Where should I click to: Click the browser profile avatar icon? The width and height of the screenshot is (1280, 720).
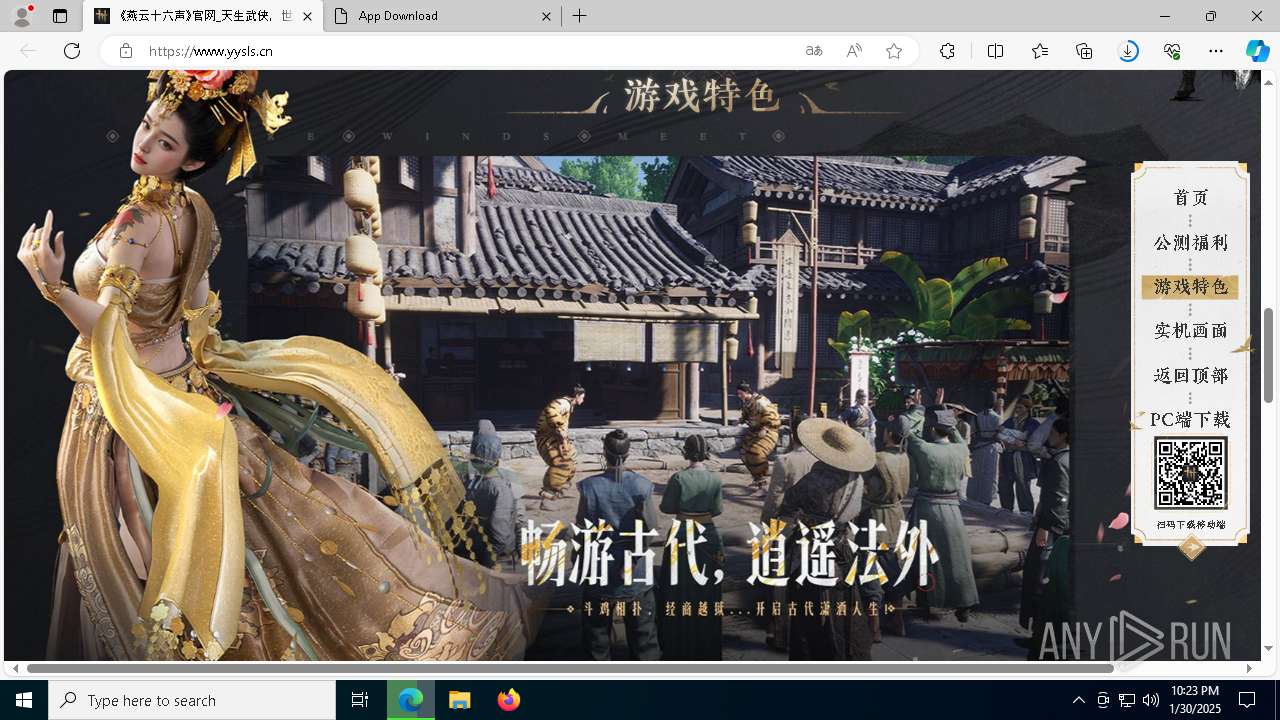22,16
